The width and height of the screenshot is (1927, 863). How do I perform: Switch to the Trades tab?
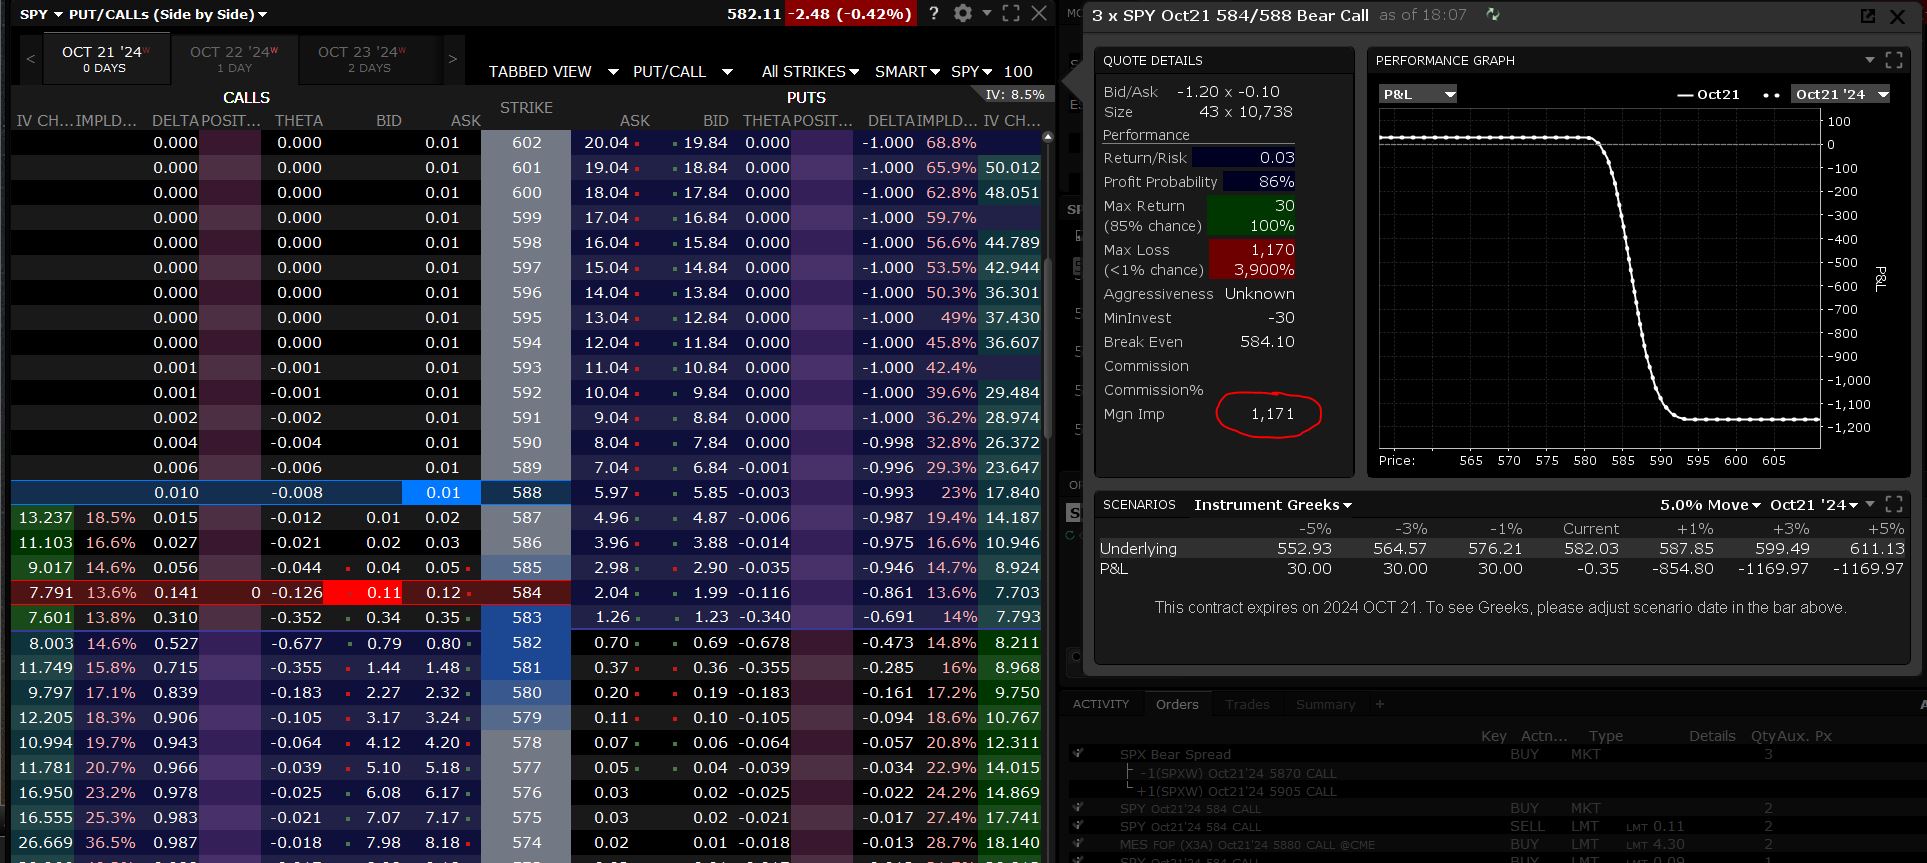1247,704
